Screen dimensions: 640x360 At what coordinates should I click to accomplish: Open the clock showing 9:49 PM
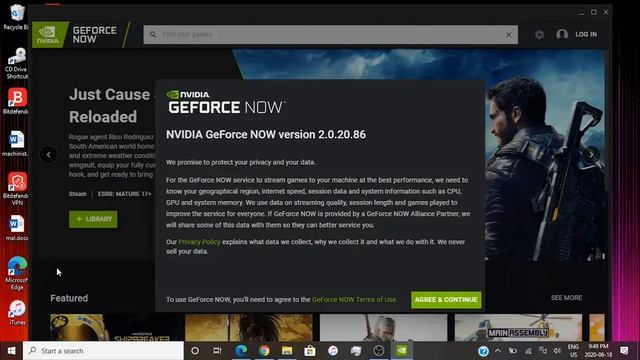click(x=598, y=351)
